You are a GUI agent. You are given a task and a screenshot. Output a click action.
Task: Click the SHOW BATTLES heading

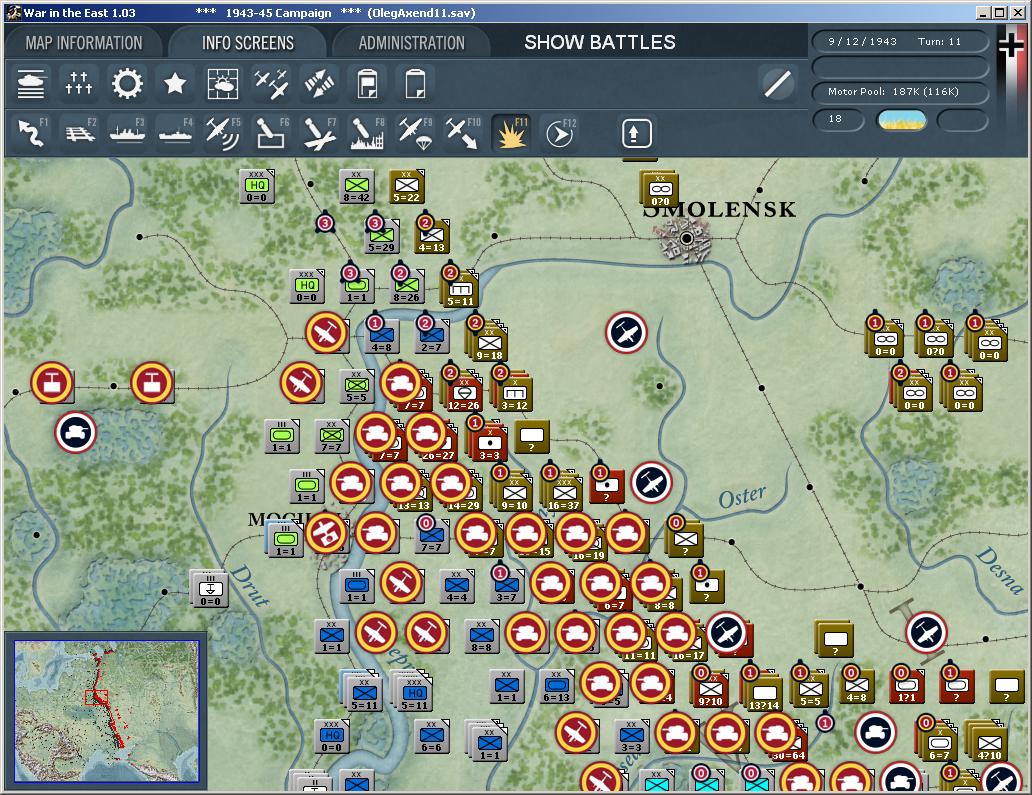600,42
